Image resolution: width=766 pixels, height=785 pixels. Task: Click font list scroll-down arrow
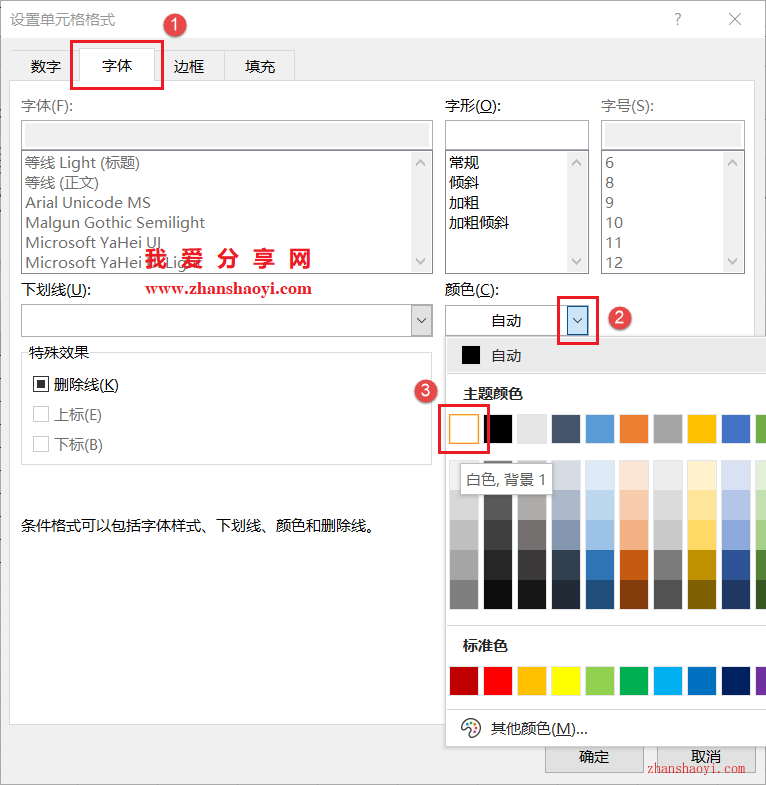(421, 261)
